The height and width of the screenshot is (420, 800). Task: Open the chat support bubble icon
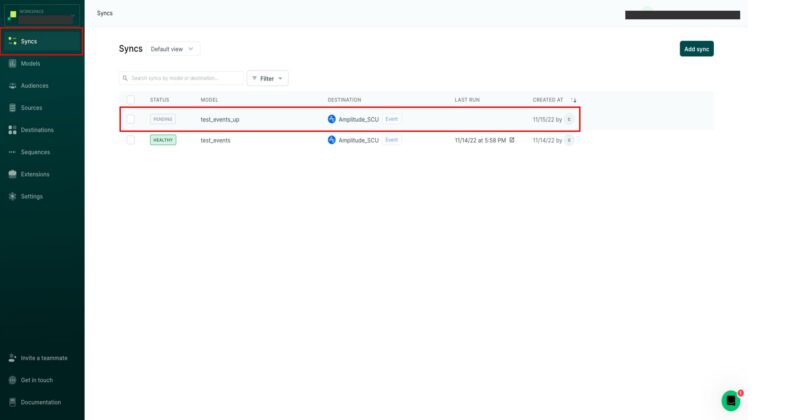731,400
